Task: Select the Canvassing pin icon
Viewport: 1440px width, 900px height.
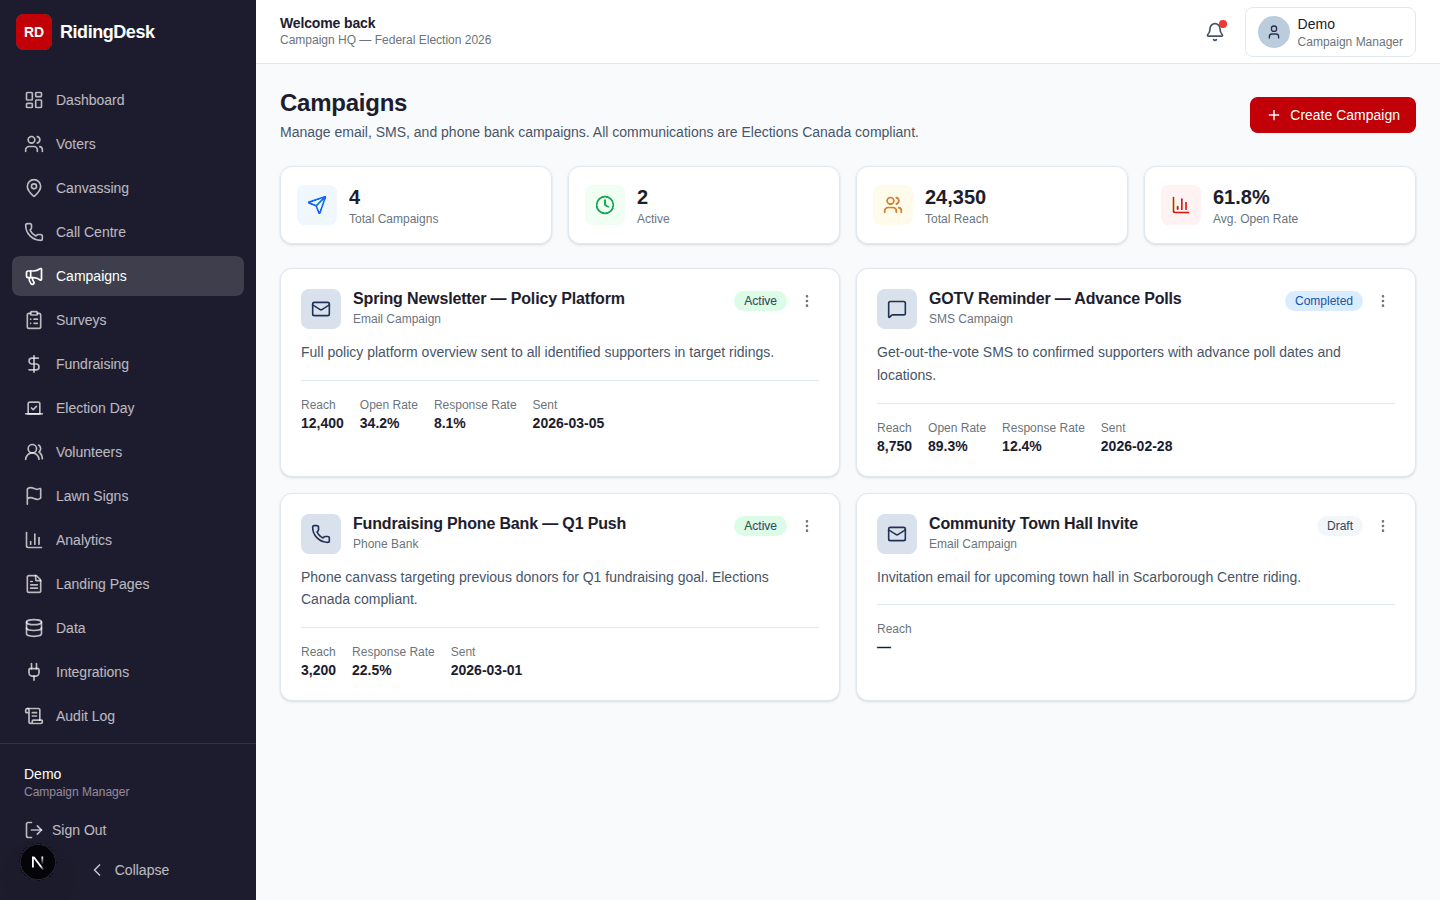Action: (x=34, y=188)
